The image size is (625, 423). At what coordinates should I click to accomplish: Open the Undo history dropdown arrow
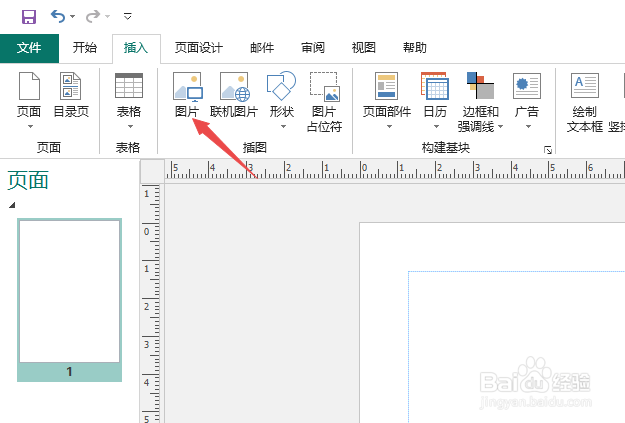[x=72, y=16]
